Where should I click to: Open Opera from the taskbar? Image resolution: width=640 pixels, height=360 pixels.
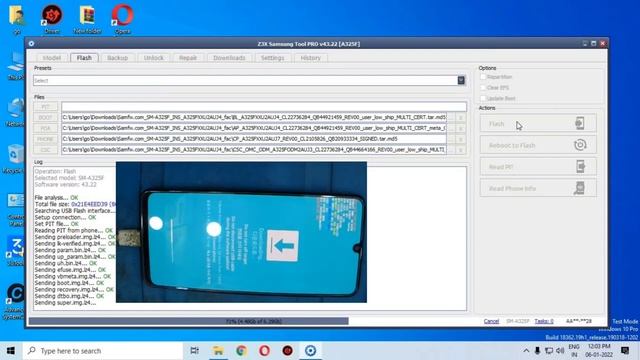click(x=264, y=351)
